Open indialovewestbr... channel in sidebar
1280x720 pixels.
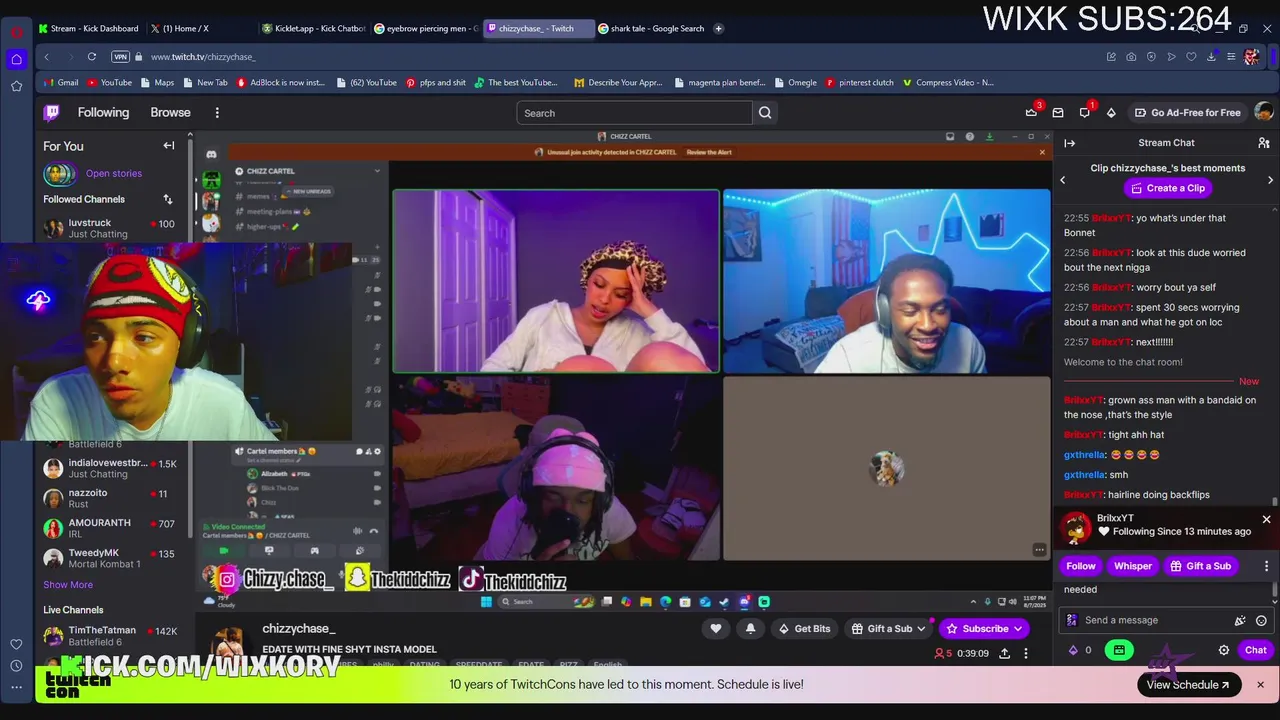109,468
